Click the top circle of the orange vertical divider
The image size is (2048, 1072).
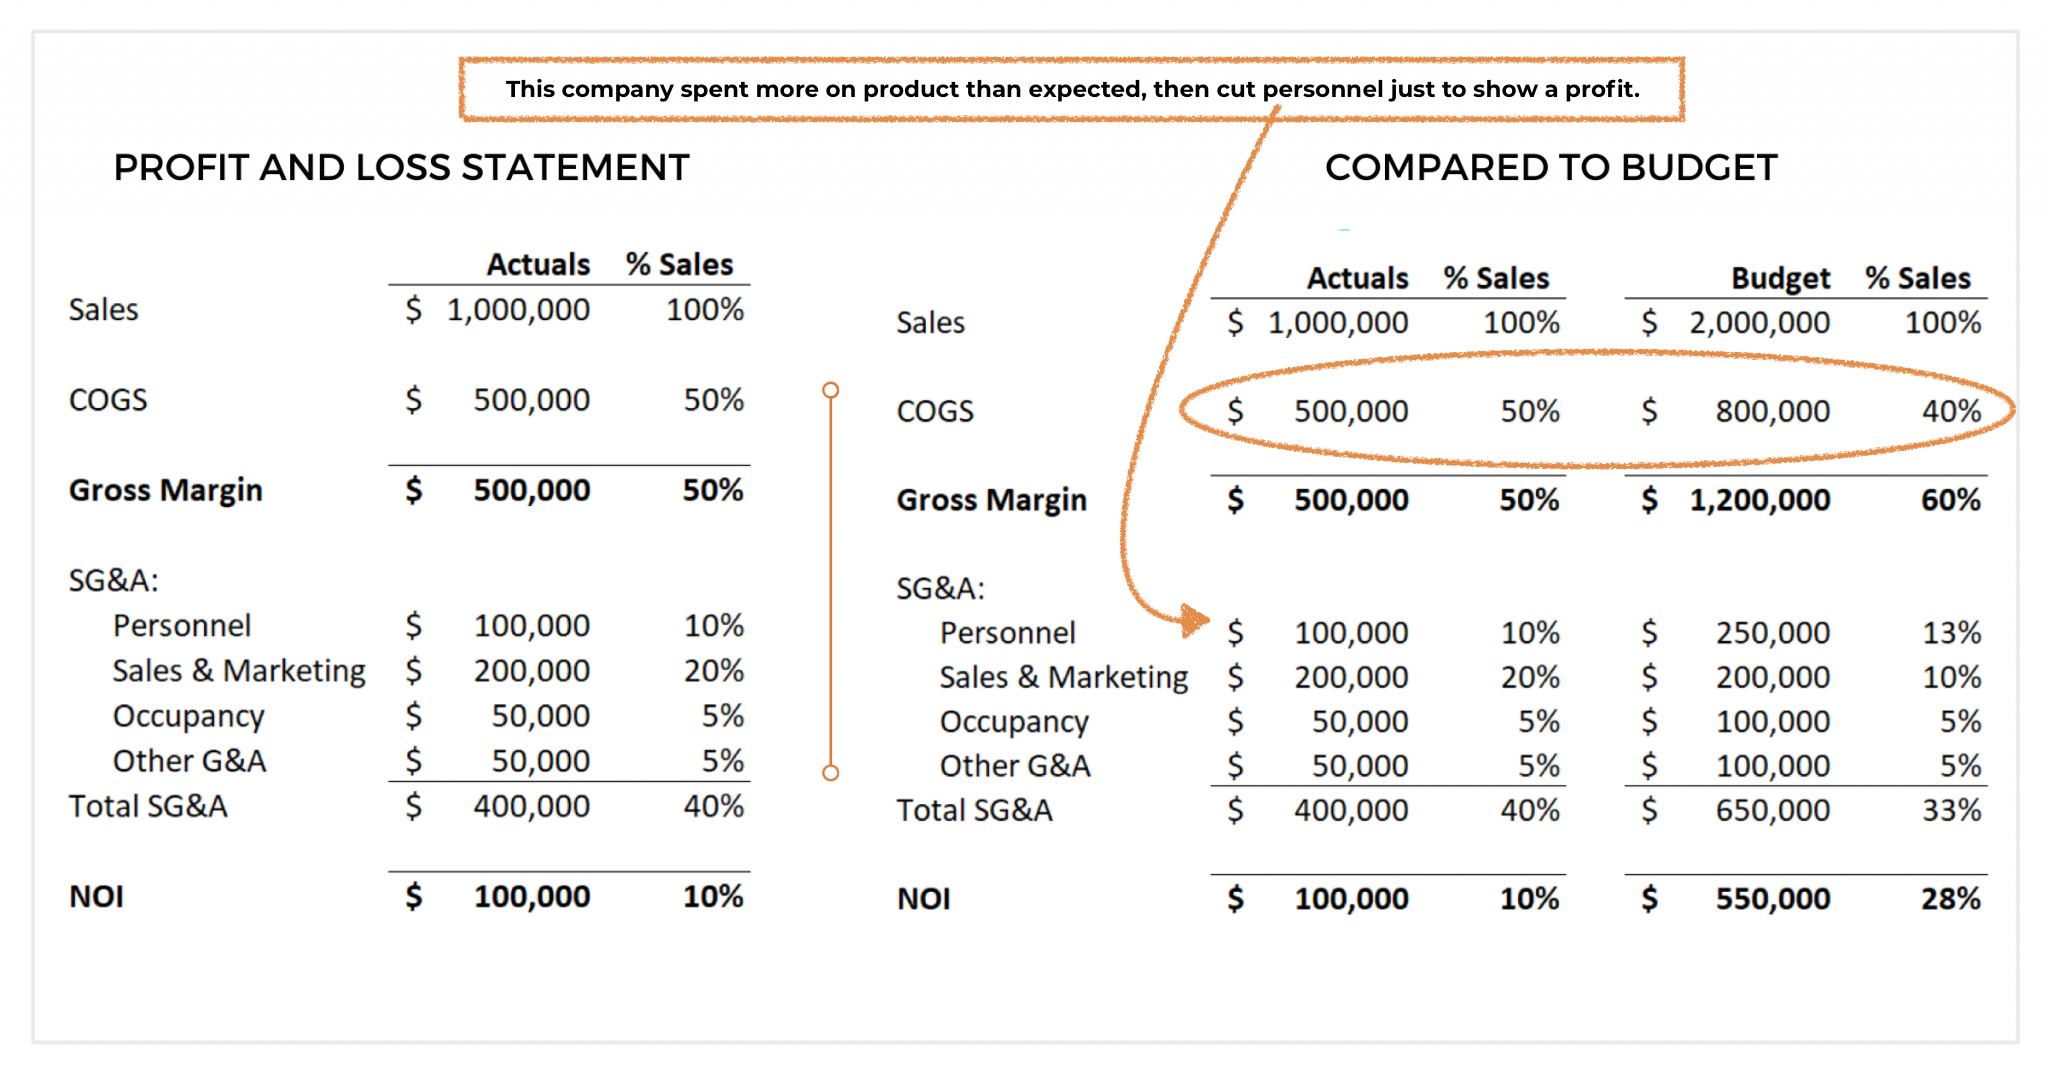coord(830,390)
